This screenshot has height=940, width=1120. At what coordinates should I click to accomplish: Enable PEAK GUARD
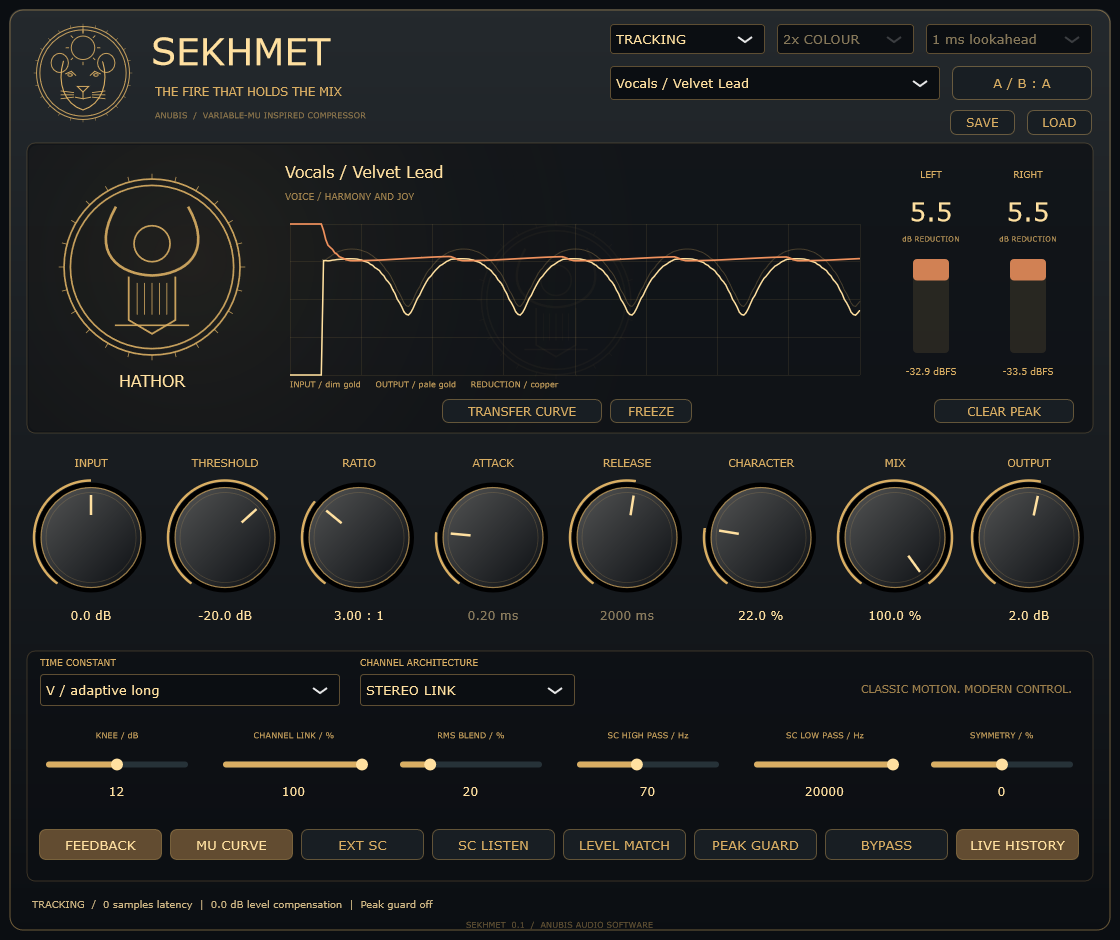click(755, 845)
